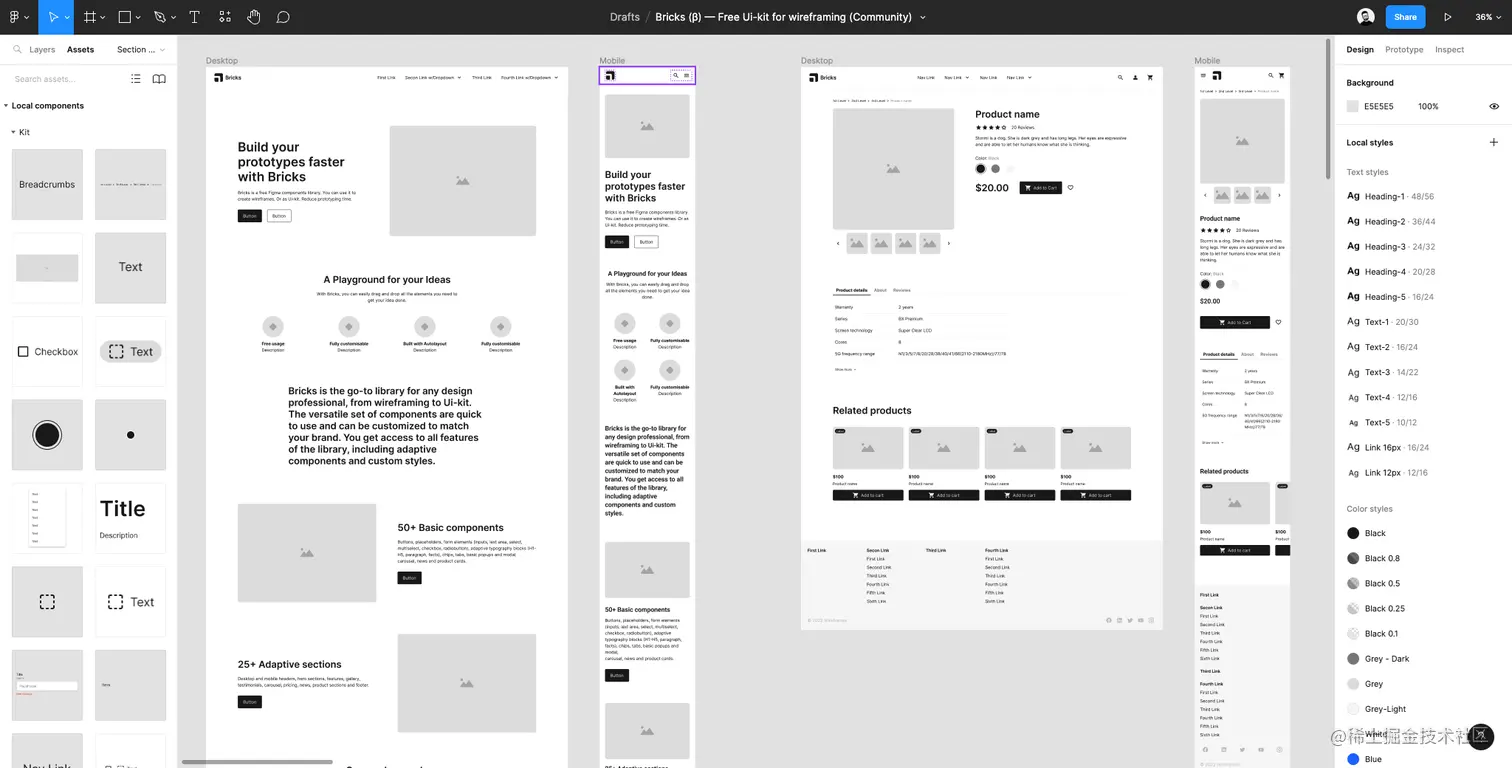The height and width of the screenshot is (768, 1512).
Task: Add a new local style with plus
Action: click(1494, 142)
